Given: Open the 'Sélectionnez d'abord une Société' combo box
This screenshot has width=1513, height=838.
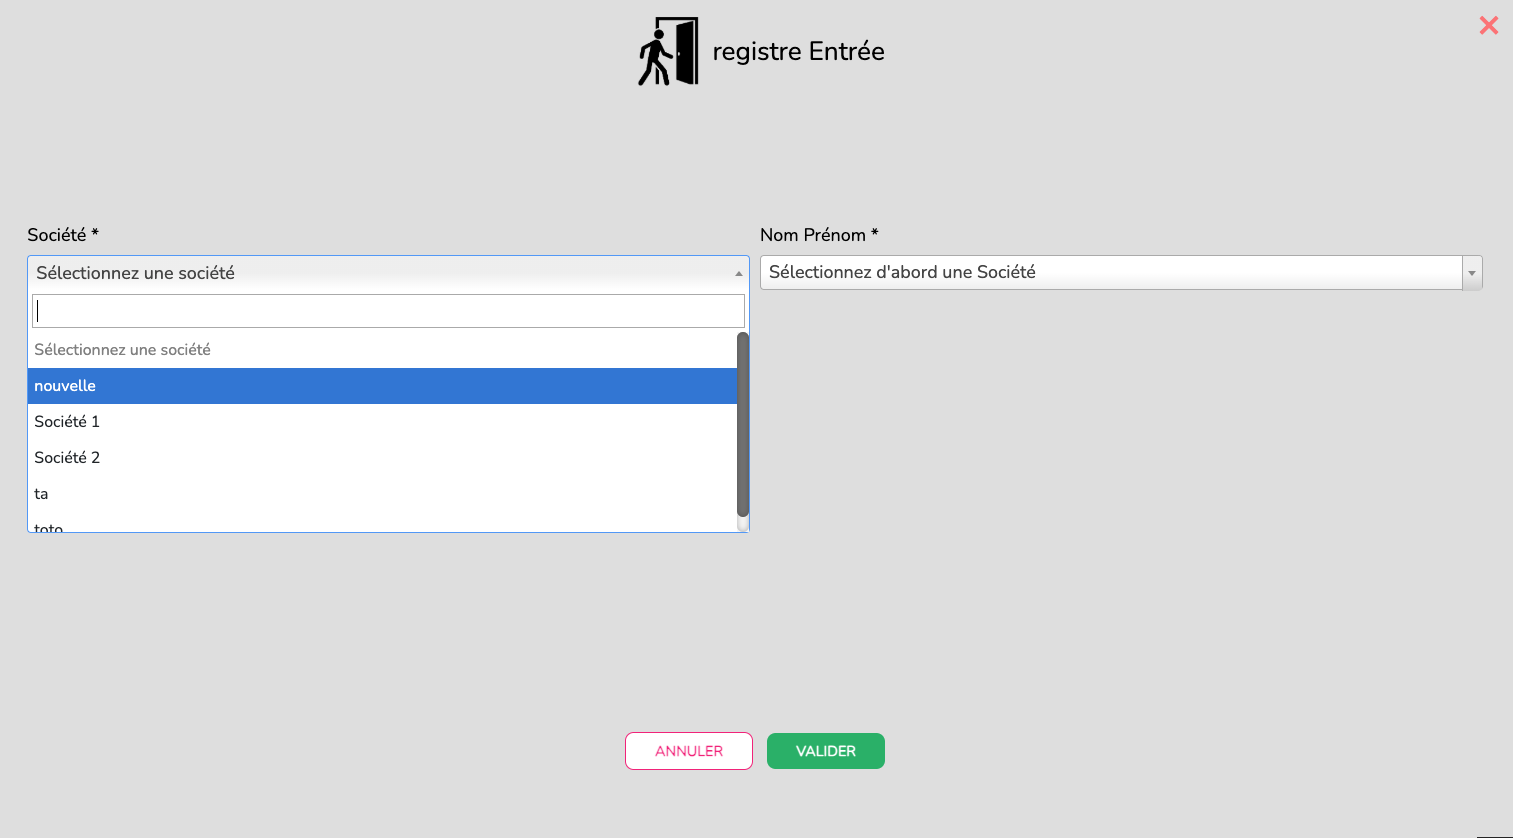Looking at the screenshot, I should (x=1121, y=273).
